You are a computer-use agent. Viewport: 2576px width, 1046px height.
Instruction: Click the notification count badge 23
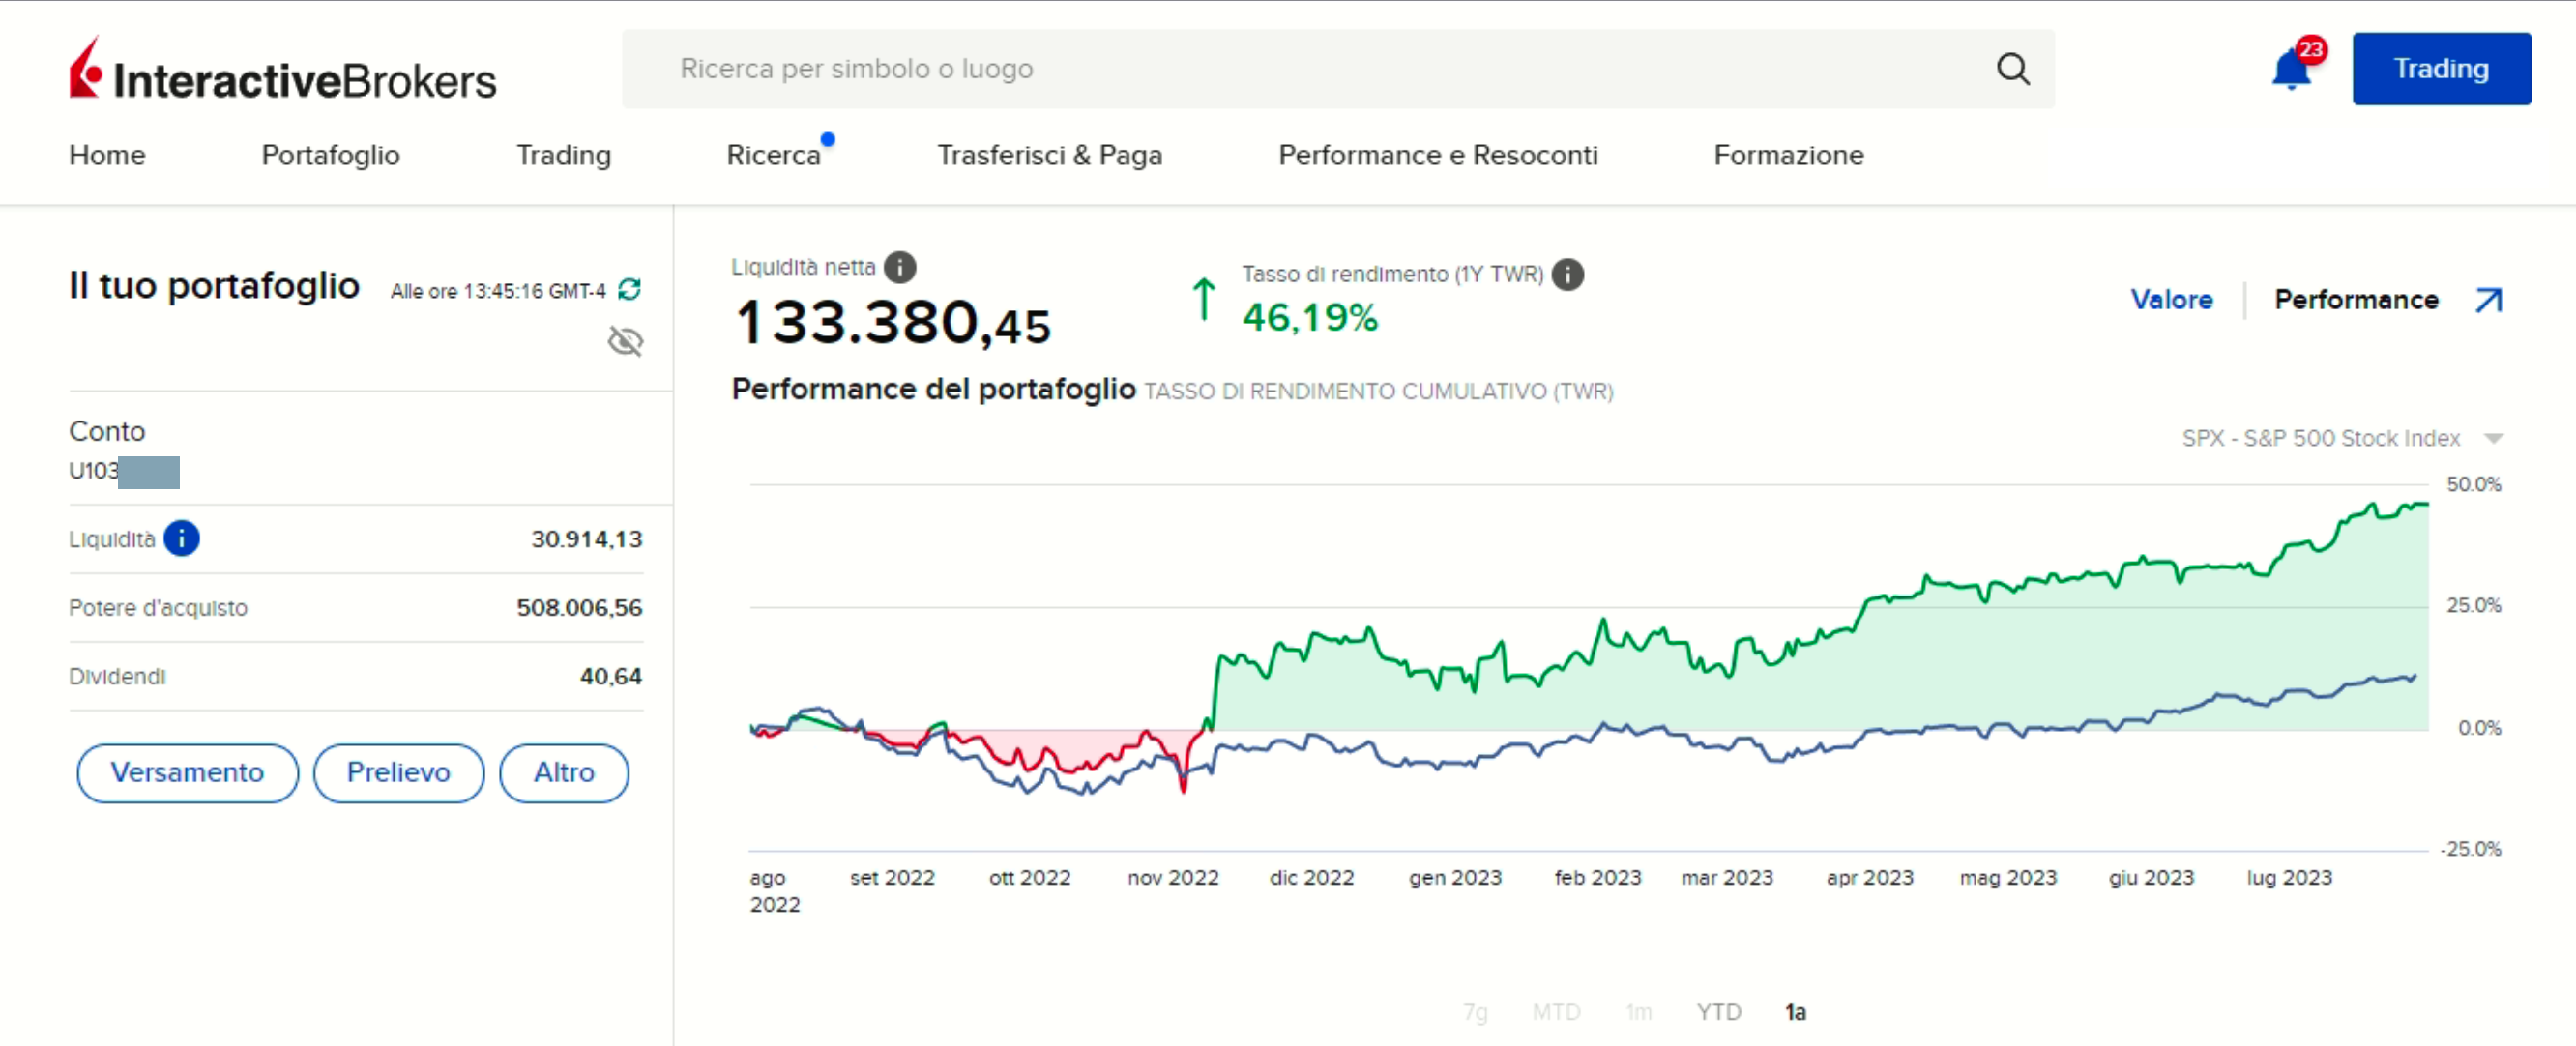[x=2311, y=50]
